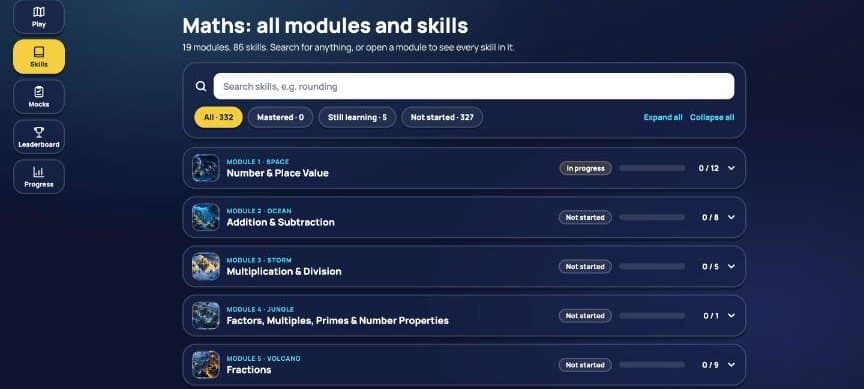Viewport: 864px width, 389px height.
Task: Click the 0 / 9 skill count
Action: [x=710, y=365]
